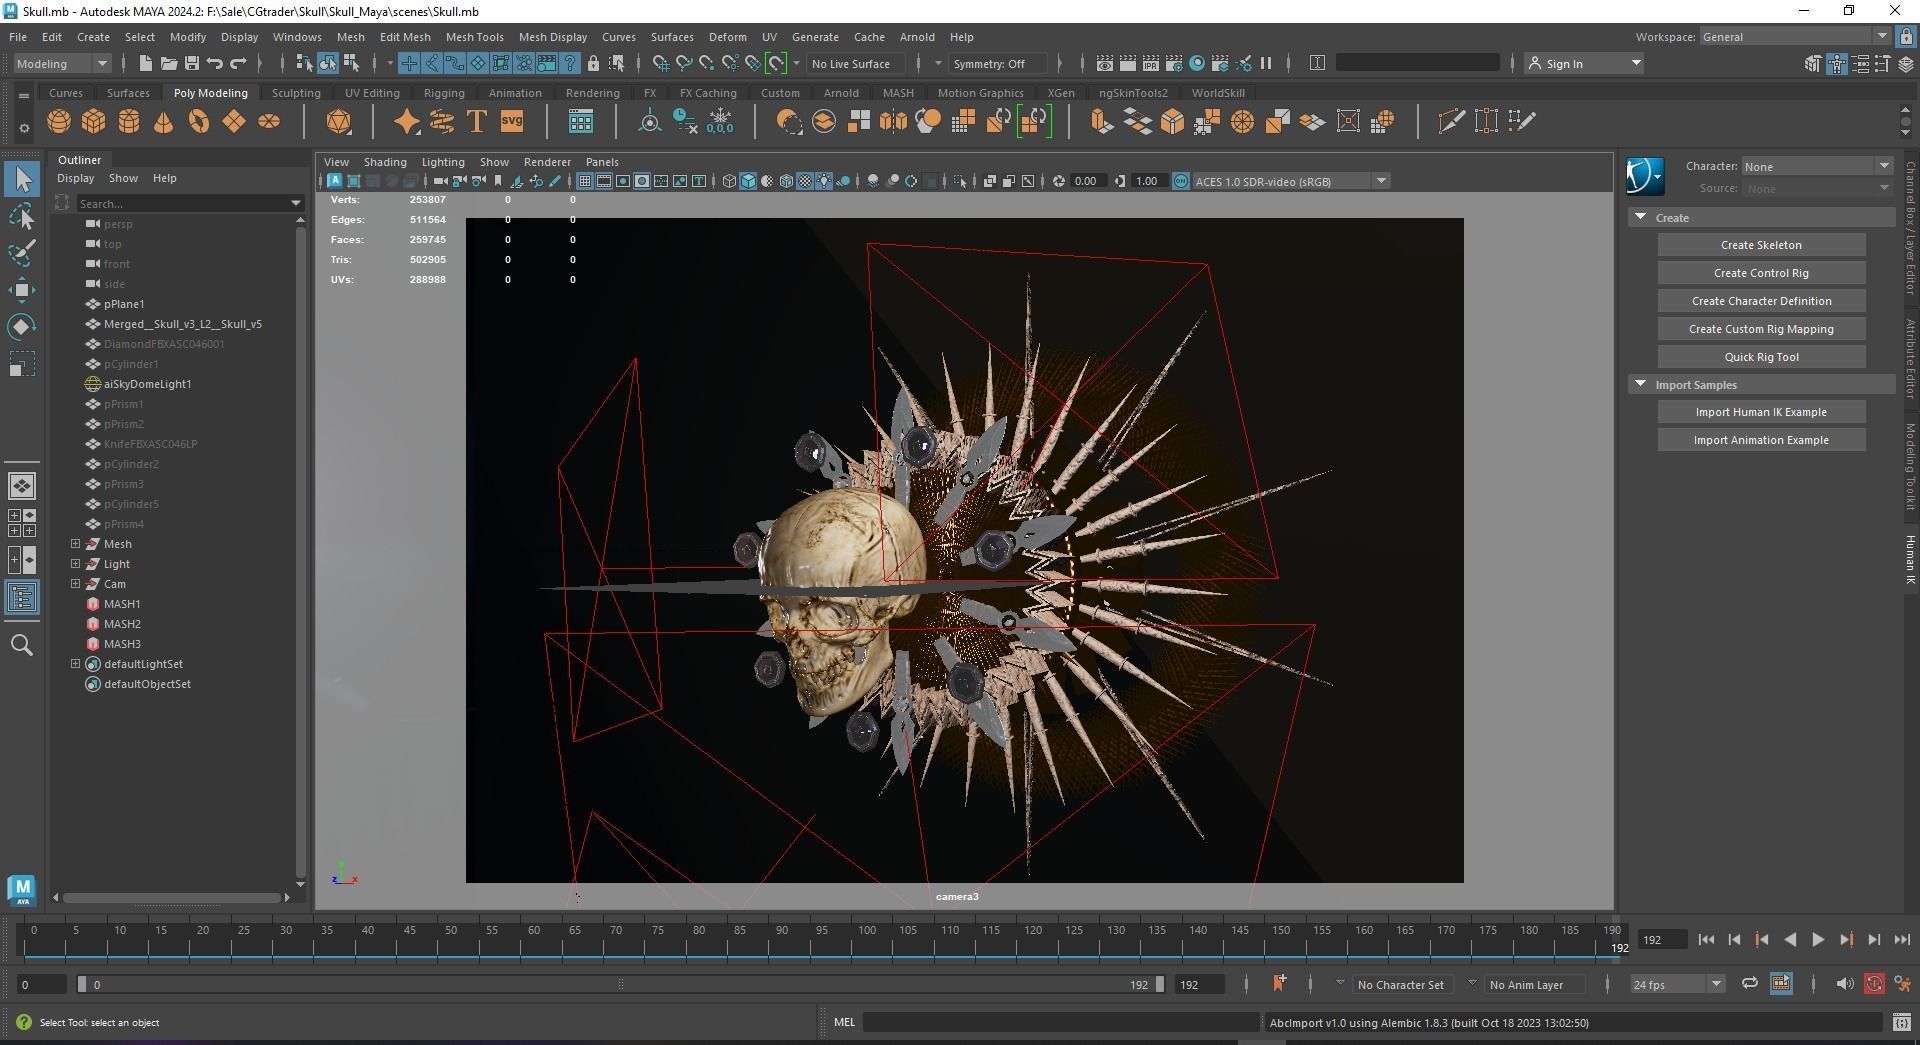
Task: Select the polygon Type text tool
Action: click(x=477, y=122)
